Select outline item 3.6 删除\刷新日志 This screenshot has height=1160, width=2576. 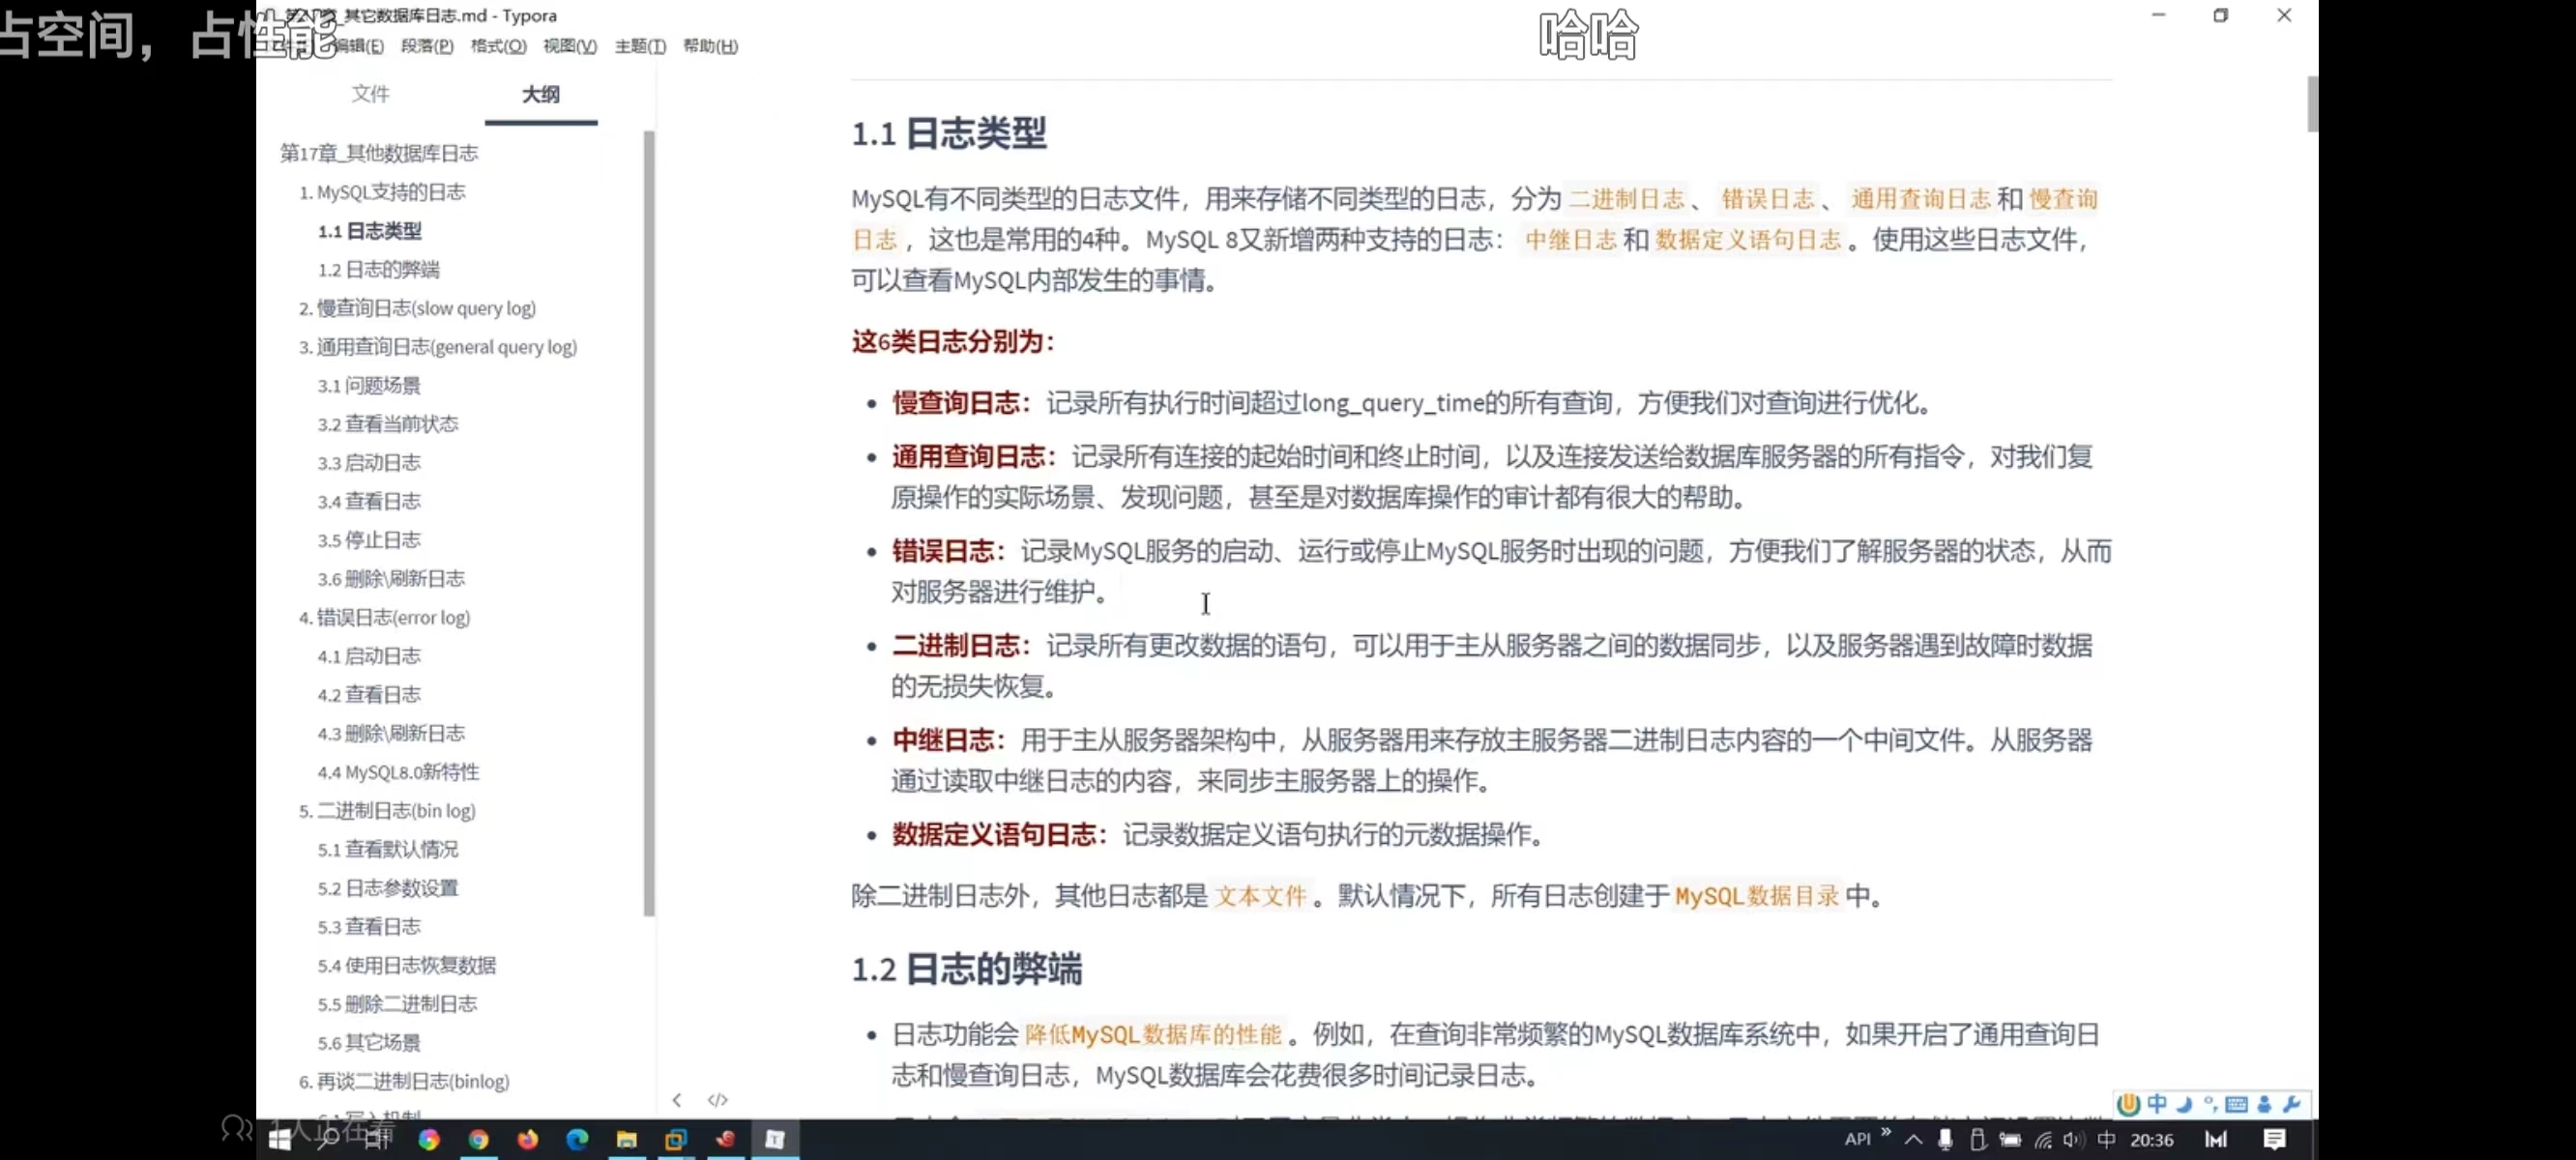pyautogui.click(x=391, y=579)
